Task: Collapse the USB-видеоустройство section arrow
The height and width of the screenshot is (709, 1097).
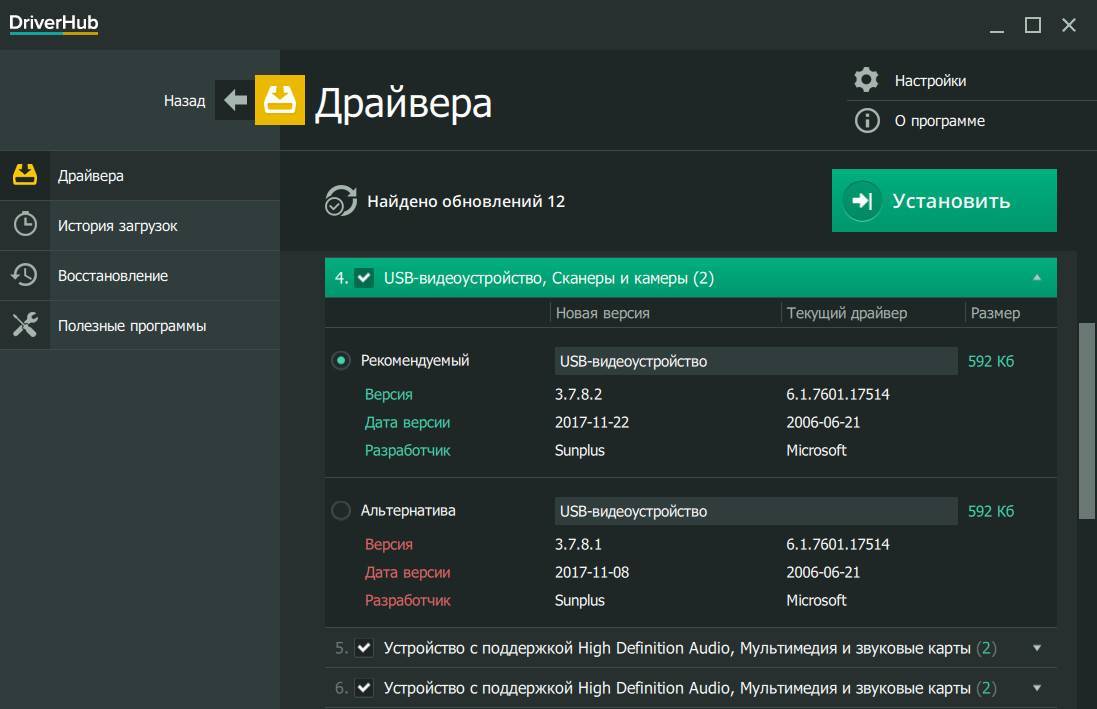Action: 1037,278
